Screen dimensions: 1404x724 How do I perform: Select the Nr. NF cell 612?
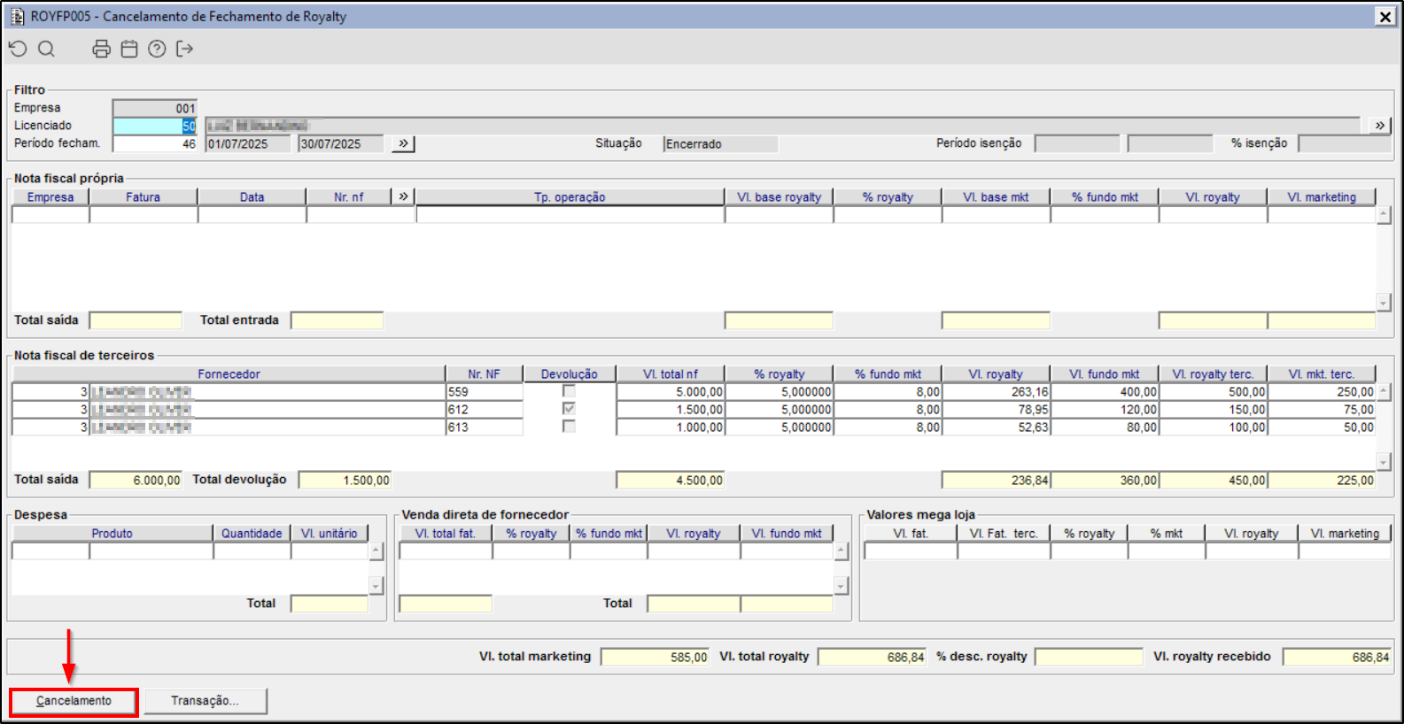(485, 409)
